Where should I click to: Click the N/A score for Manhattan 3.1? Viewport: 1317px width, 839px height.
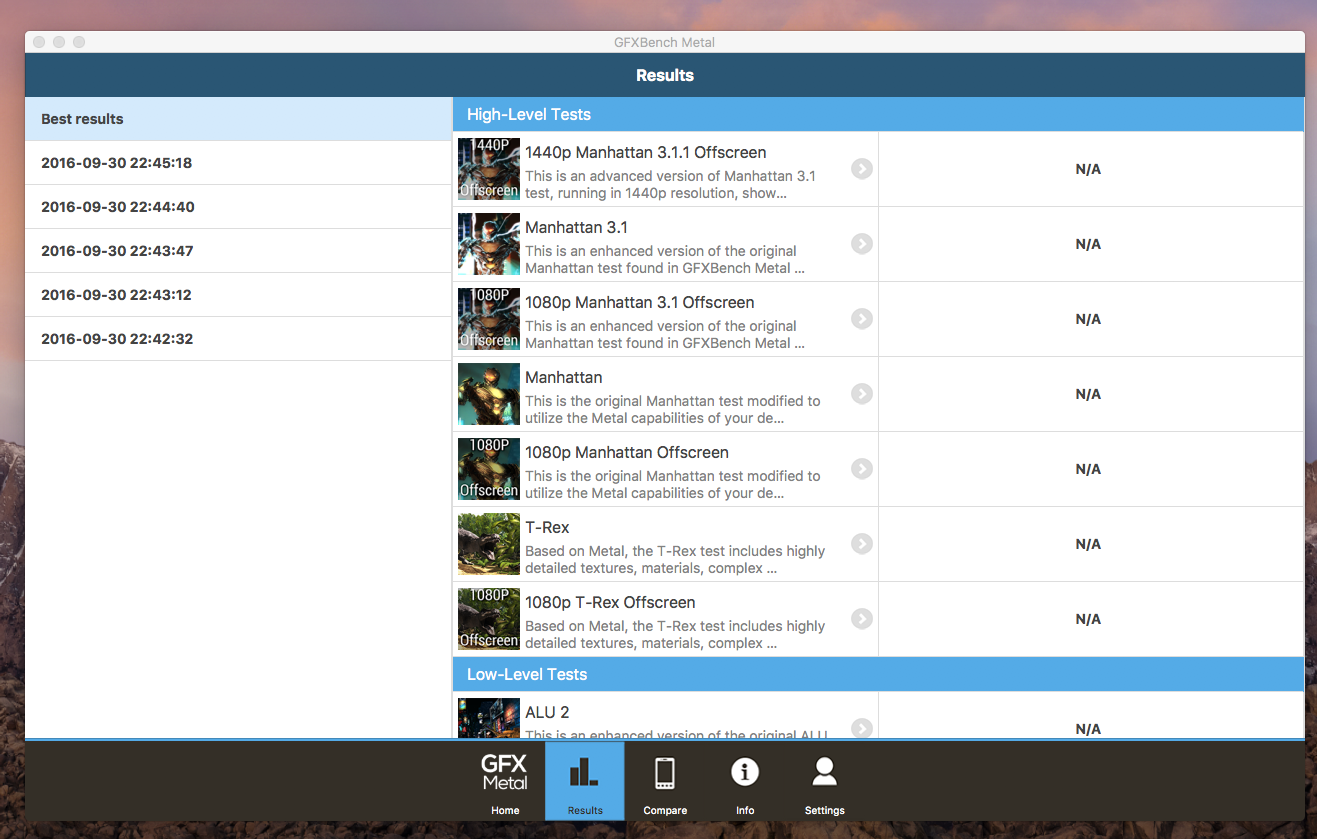pos(1088,244)
